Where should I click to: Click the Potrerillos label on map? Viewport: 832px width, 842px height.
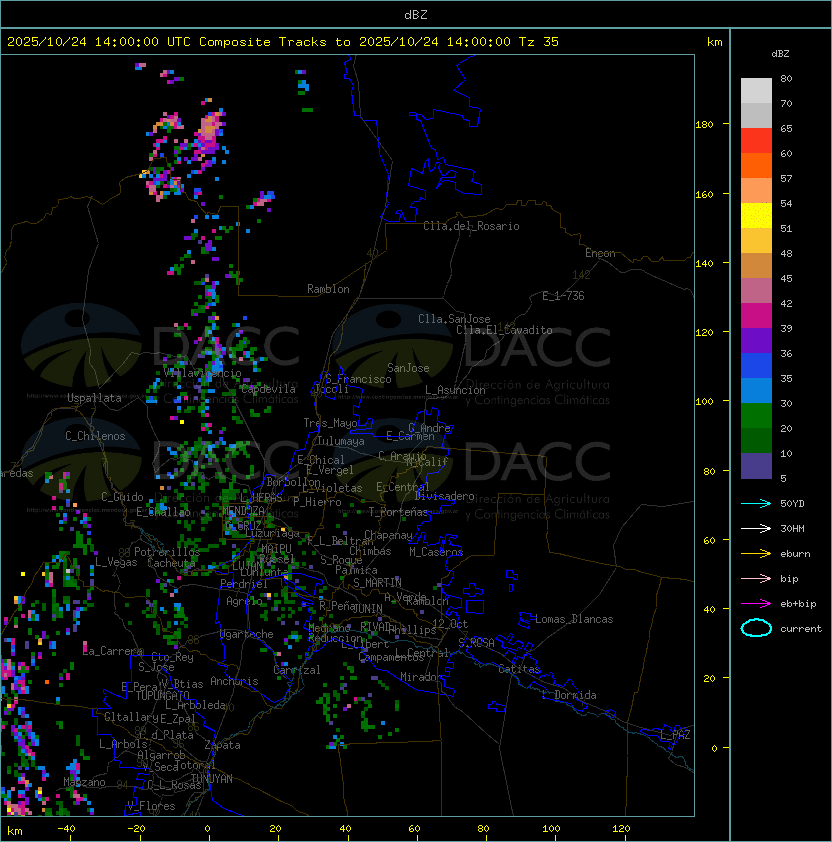167,551
